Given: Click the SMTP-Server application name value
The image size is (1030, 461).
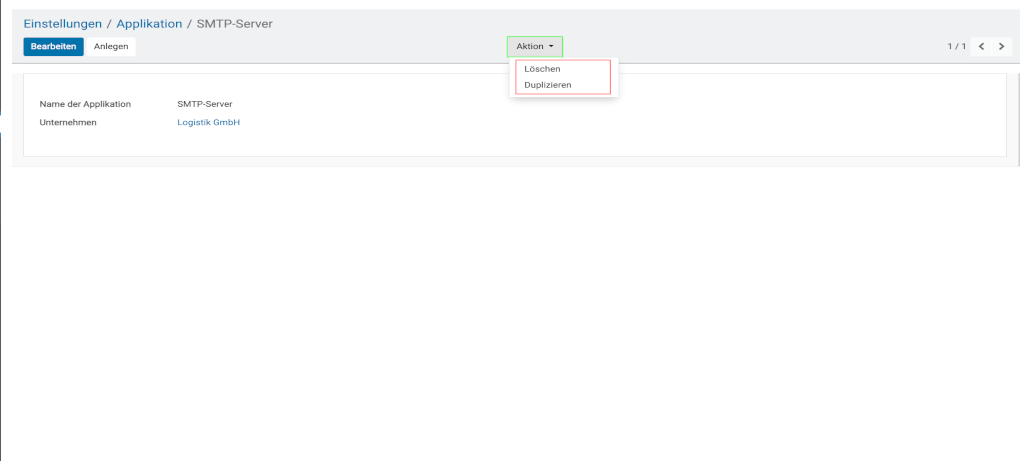Looking at the screenshot, I should (x=204, y=103).
